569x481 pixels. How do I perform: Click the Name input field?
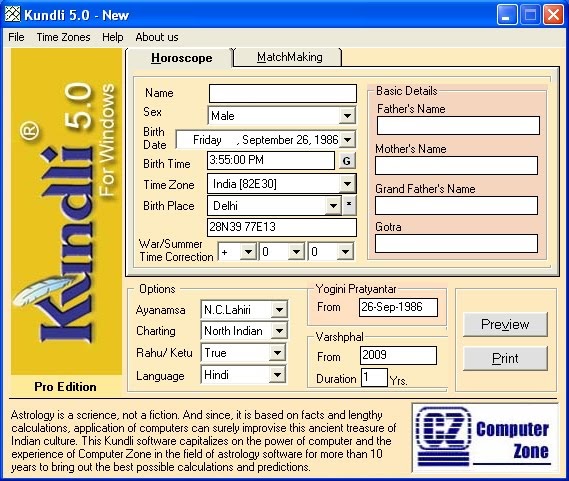pos(283,94)
